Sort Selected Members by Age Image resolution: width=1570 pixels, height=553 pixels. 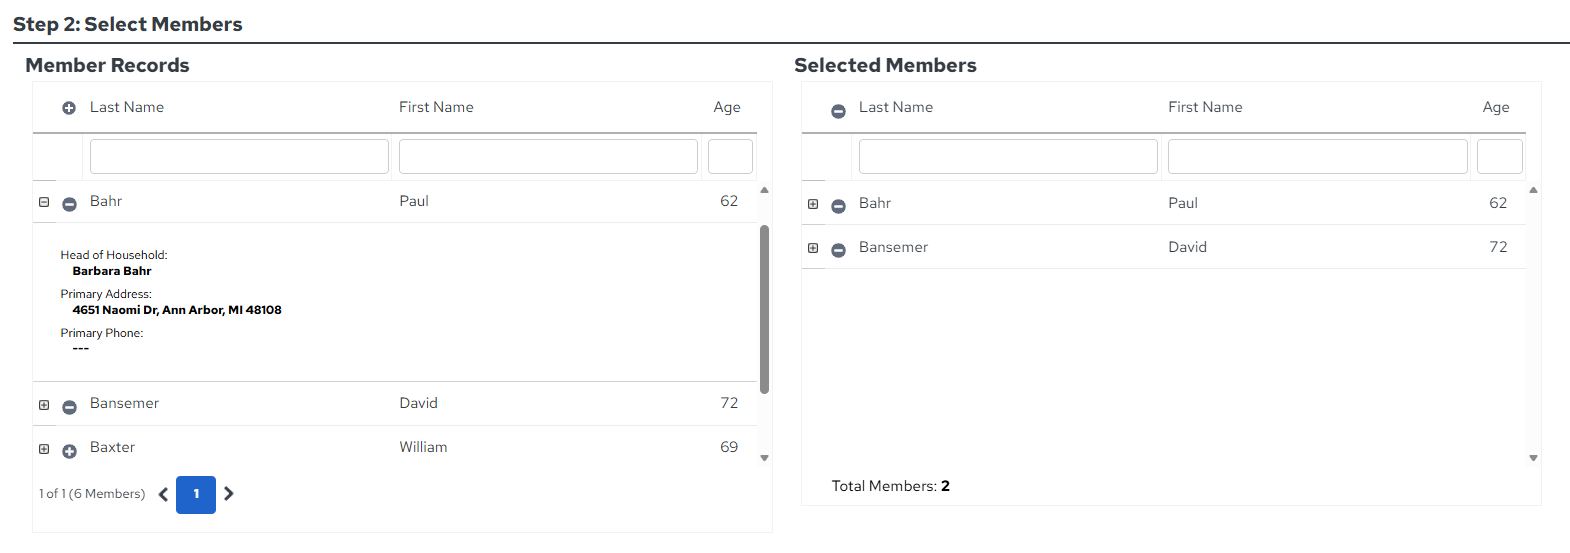point(1496,107)
